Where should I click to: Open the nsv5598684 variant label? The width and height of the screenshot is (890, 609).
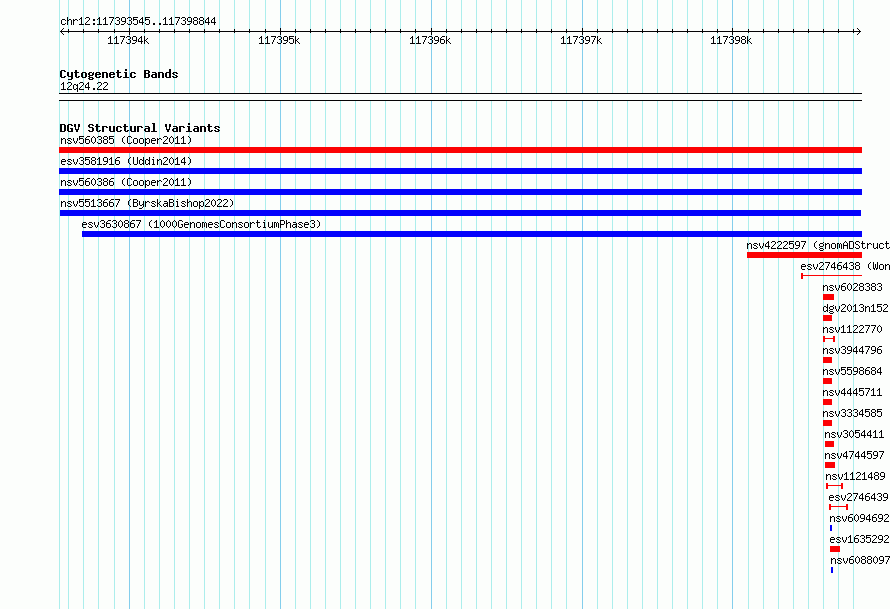853,371
